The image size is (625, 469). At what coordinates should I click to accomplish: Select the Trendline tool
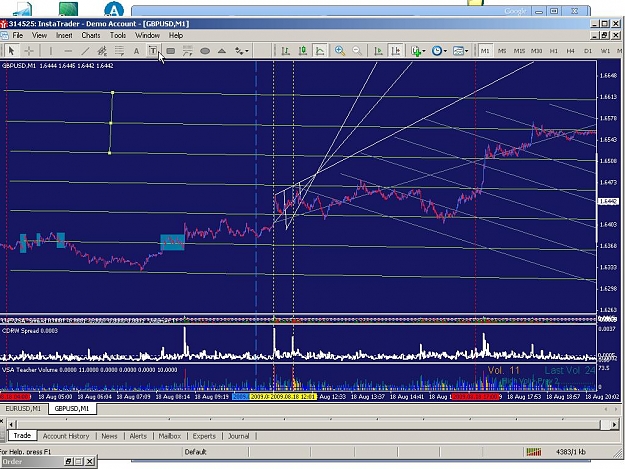coord(85,51)
